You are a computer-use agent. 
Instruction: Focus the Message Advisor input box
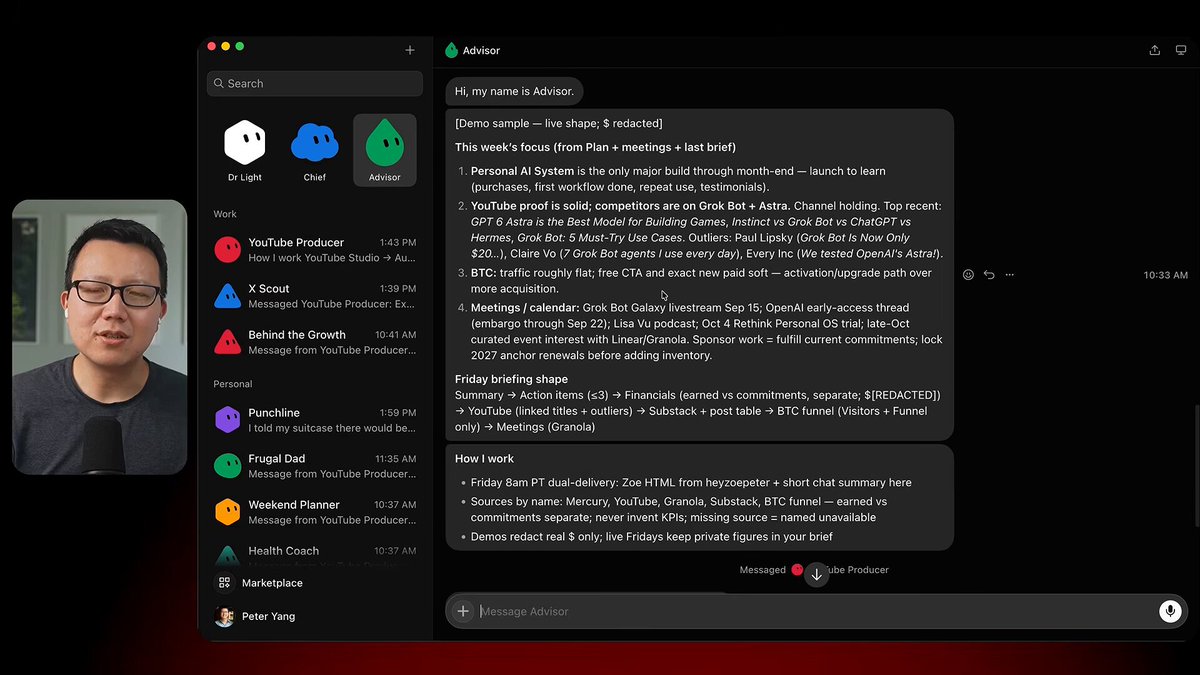point(815,611)
